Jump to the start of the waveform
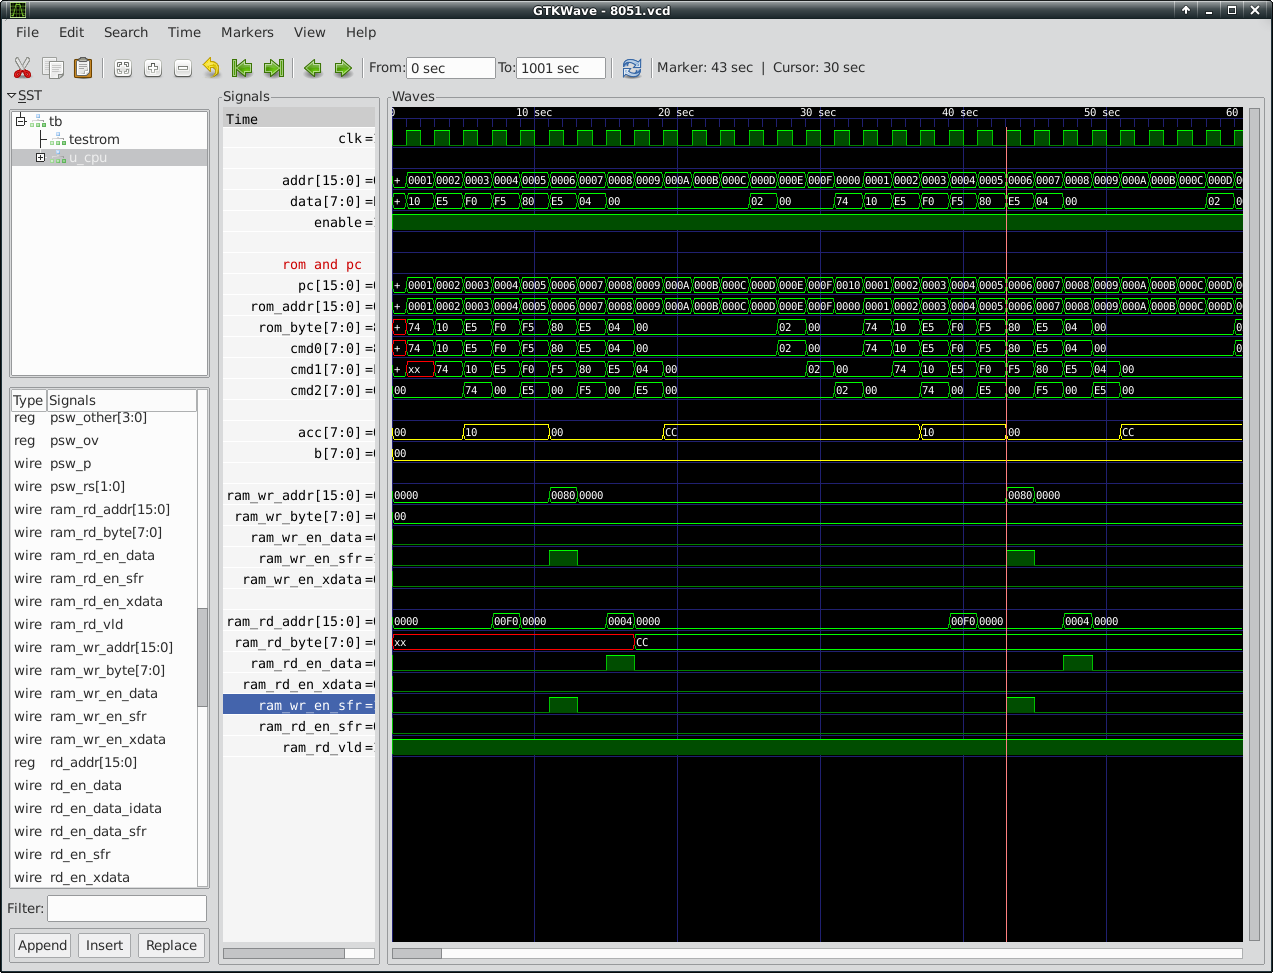The image size is (1273, 973). tap(241, 68)
